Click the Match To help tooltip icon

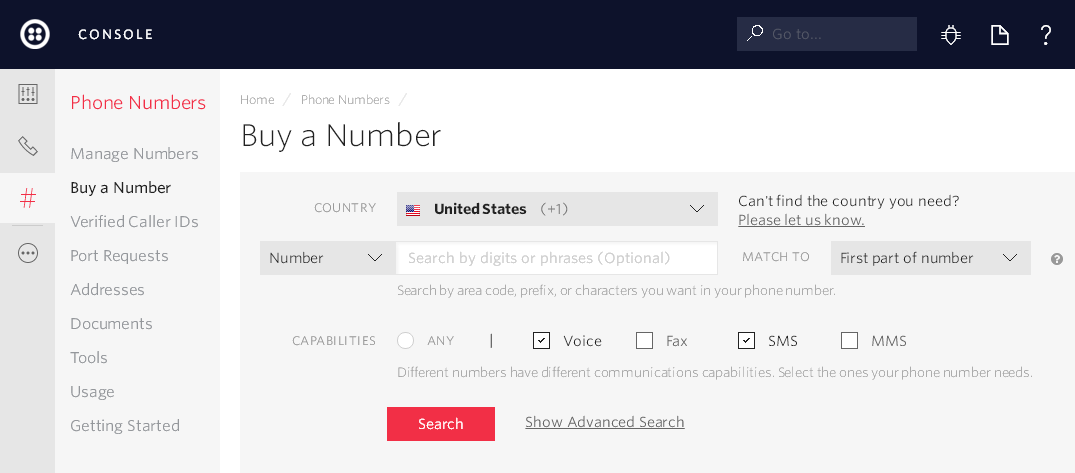tap(1057, 259)
